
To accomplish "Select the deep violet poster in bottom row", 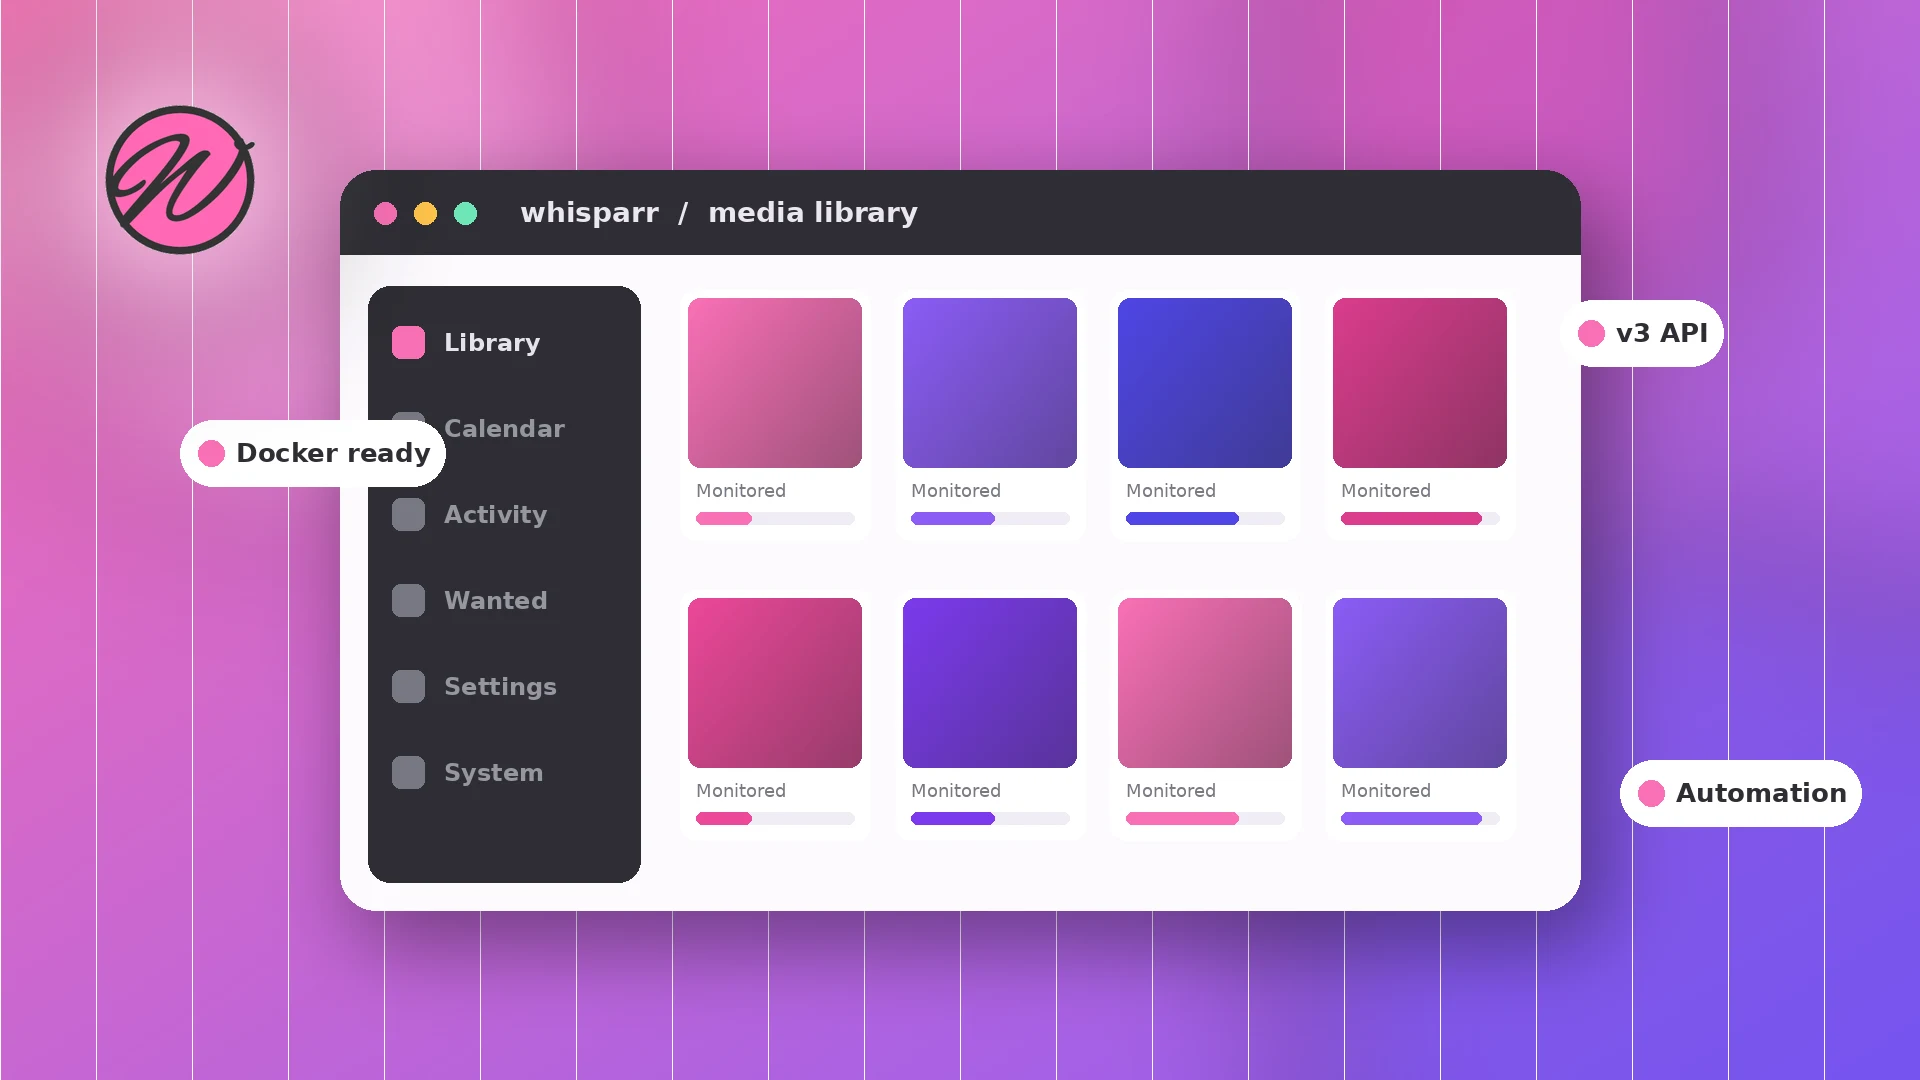I will tap(990, 683).
